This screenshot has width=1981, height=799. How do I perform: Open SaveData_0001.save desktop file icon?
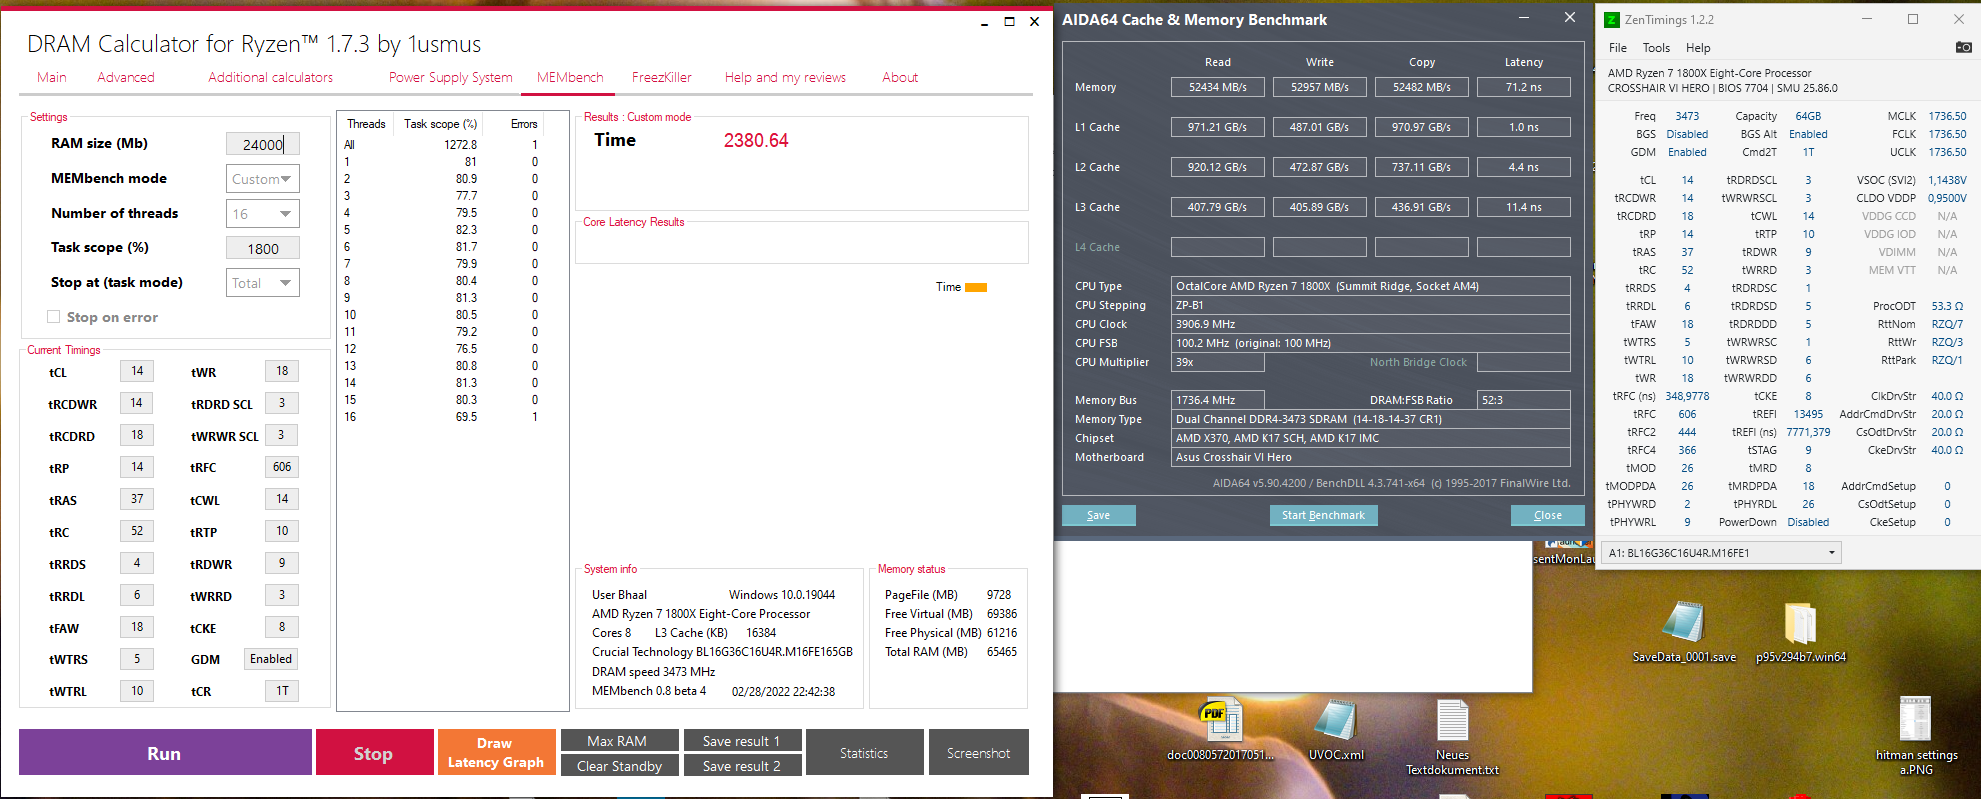click(x=1684, y=632)
